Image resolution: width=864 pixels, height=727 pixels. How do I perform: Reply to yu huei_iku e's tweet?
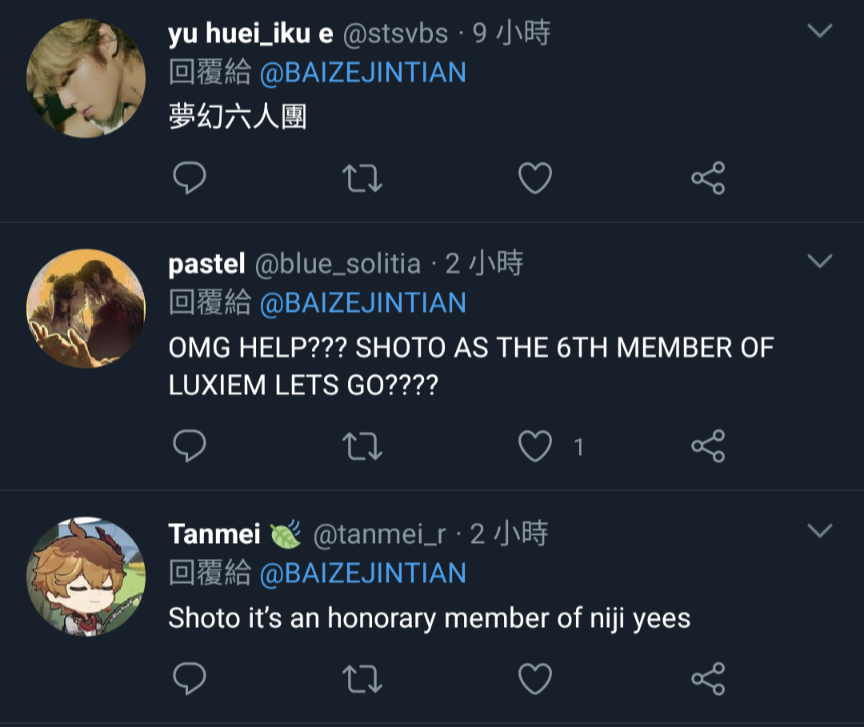(x=190, y=178)
